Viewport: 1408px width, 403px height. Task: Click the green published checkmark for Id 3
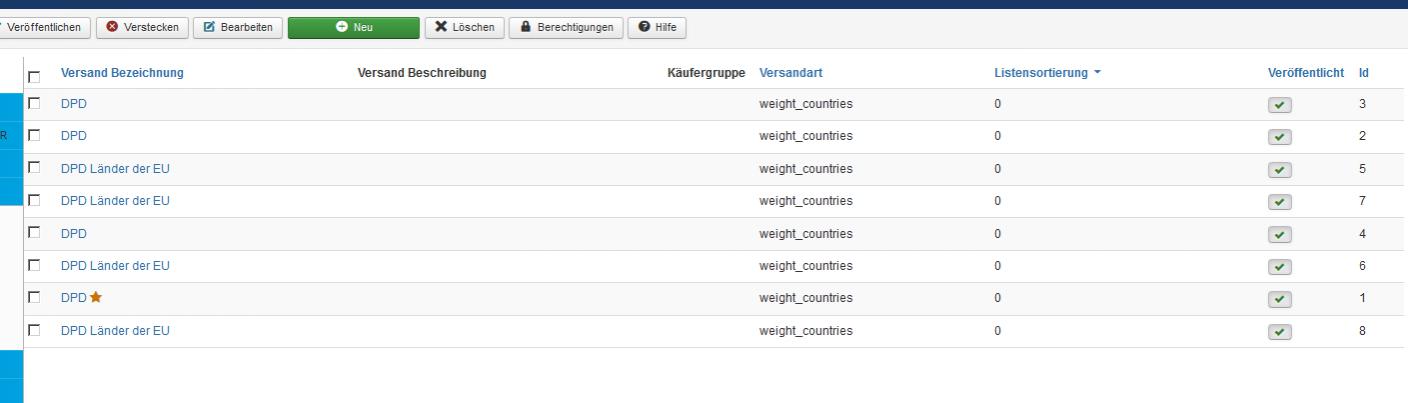click(1279, 105)
